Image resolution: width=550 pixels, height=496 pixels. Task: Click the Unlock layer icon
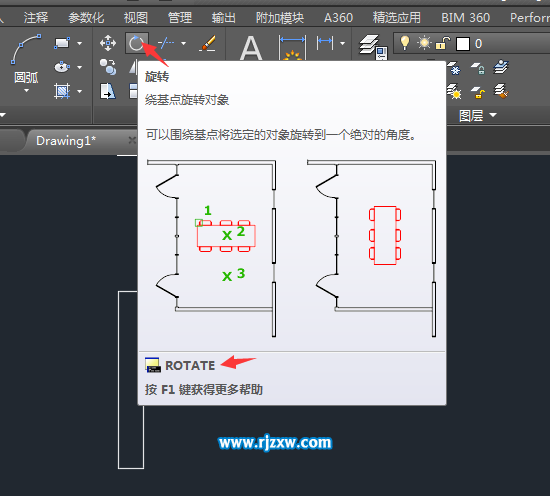click(478, 92)
